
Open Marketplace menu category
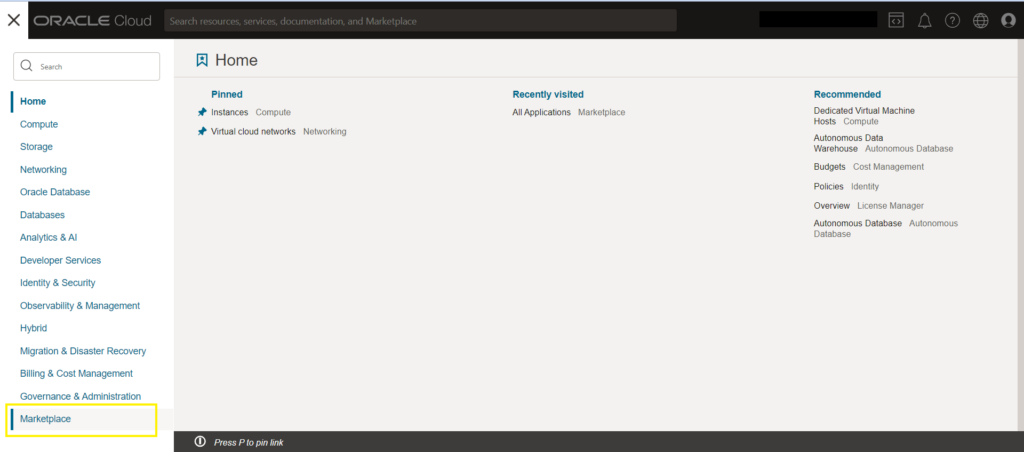(x=45, y=419)
